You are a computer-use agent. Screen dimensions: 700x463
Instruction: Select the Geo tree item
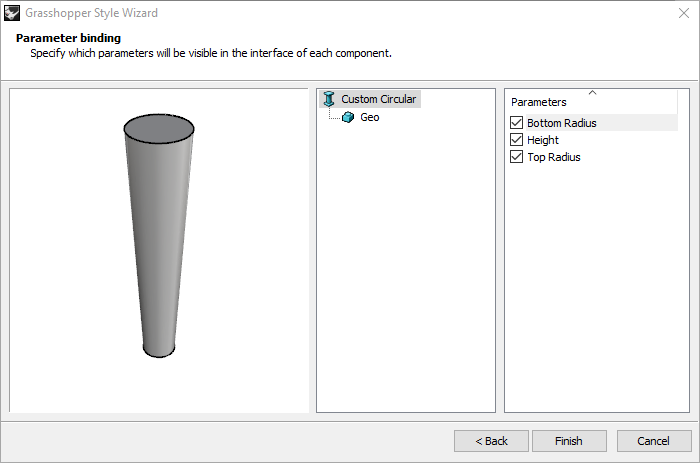370,117
